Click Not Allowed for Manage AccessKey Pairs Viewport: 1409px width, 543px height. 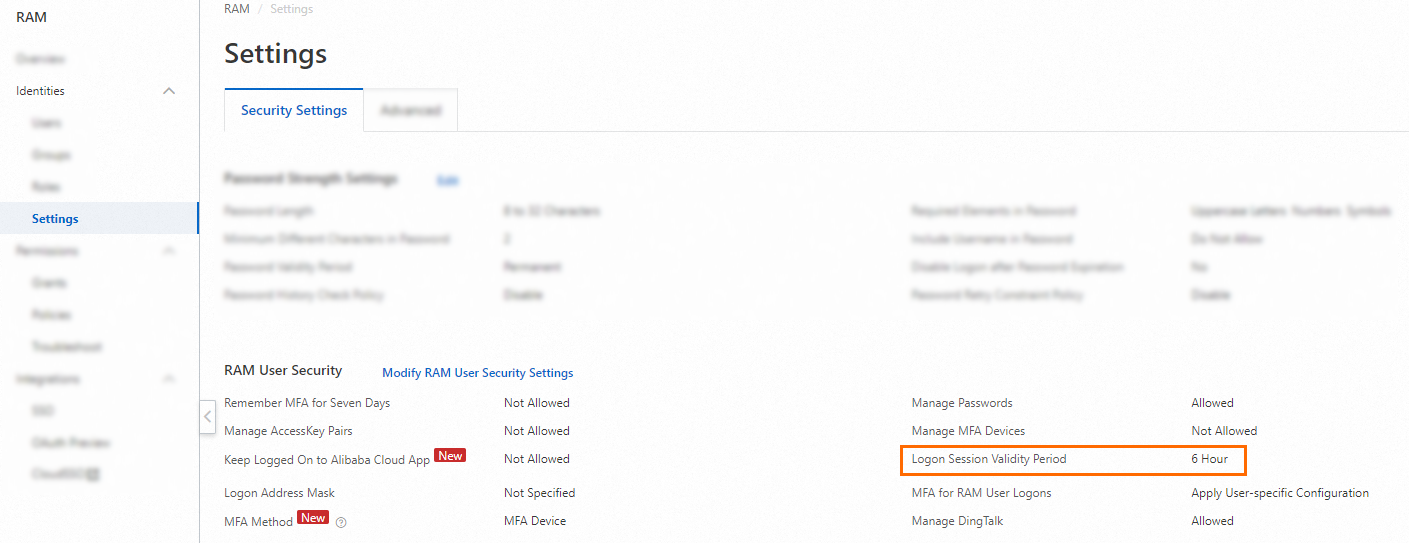point(537,431)
